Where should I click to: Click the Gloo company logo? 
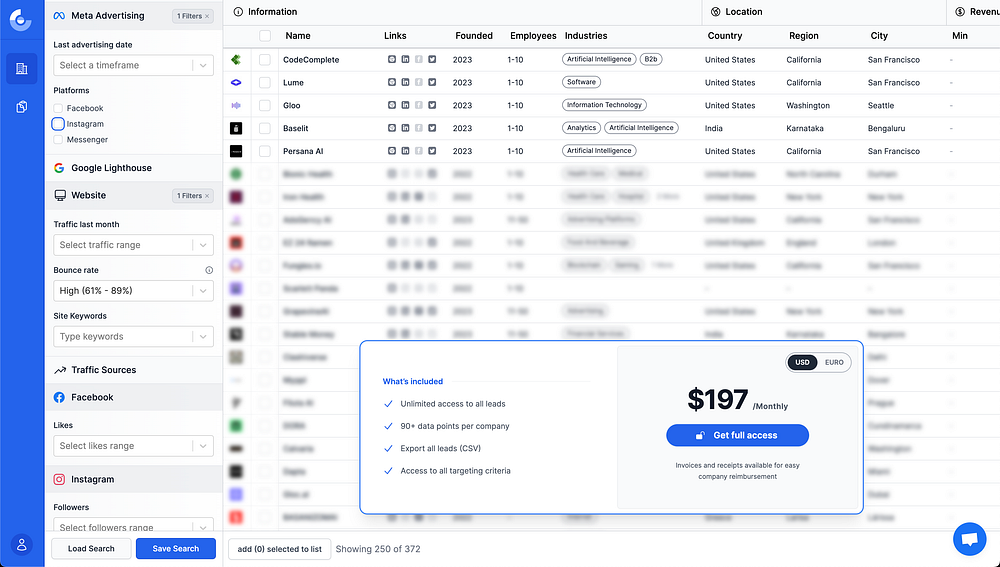(236, 105)
